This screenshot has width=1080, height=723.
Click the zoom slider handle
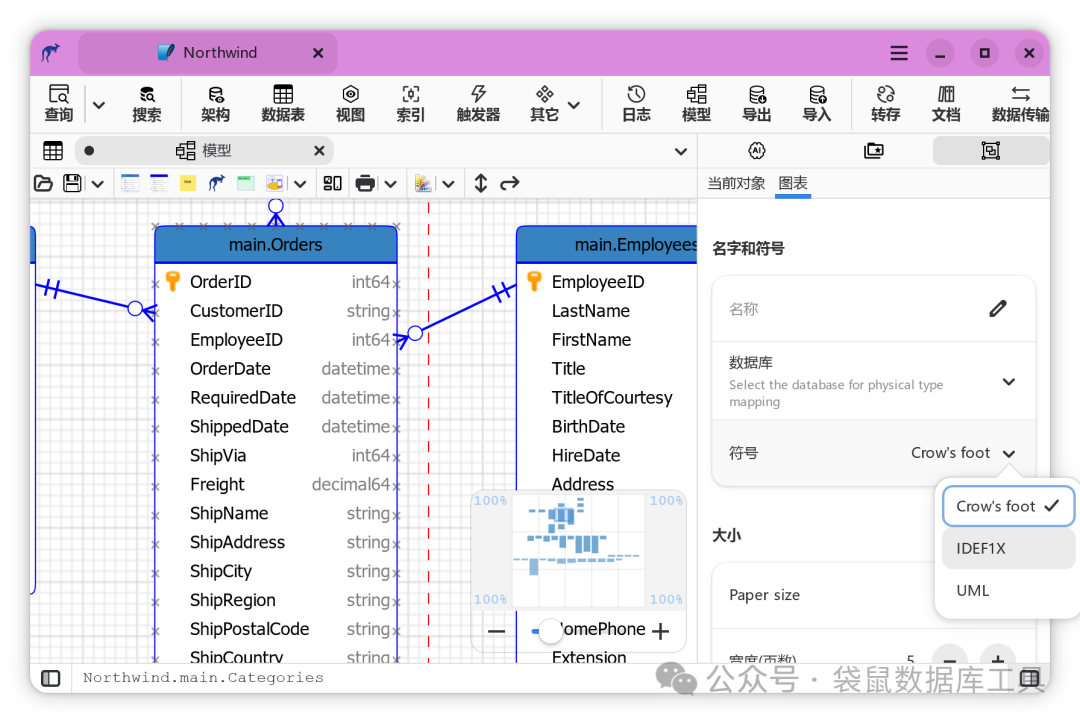click(x=550, y=631)
